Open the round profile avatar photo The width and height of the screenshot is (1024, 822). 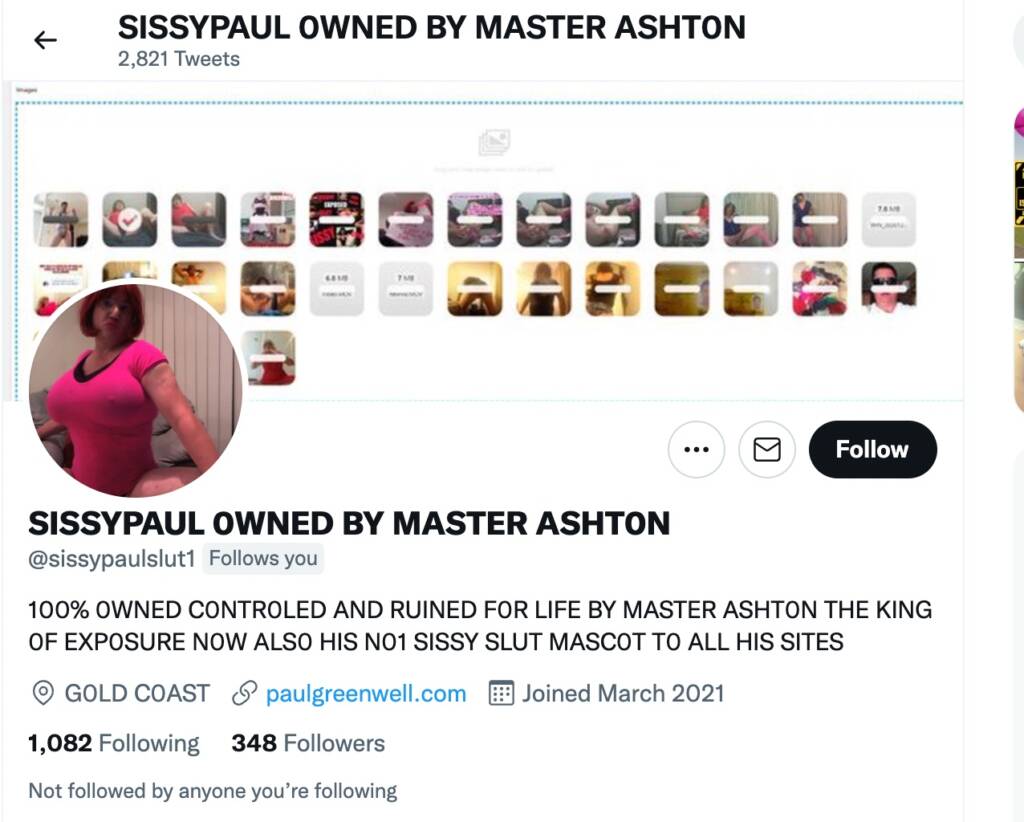click(135, 390)
